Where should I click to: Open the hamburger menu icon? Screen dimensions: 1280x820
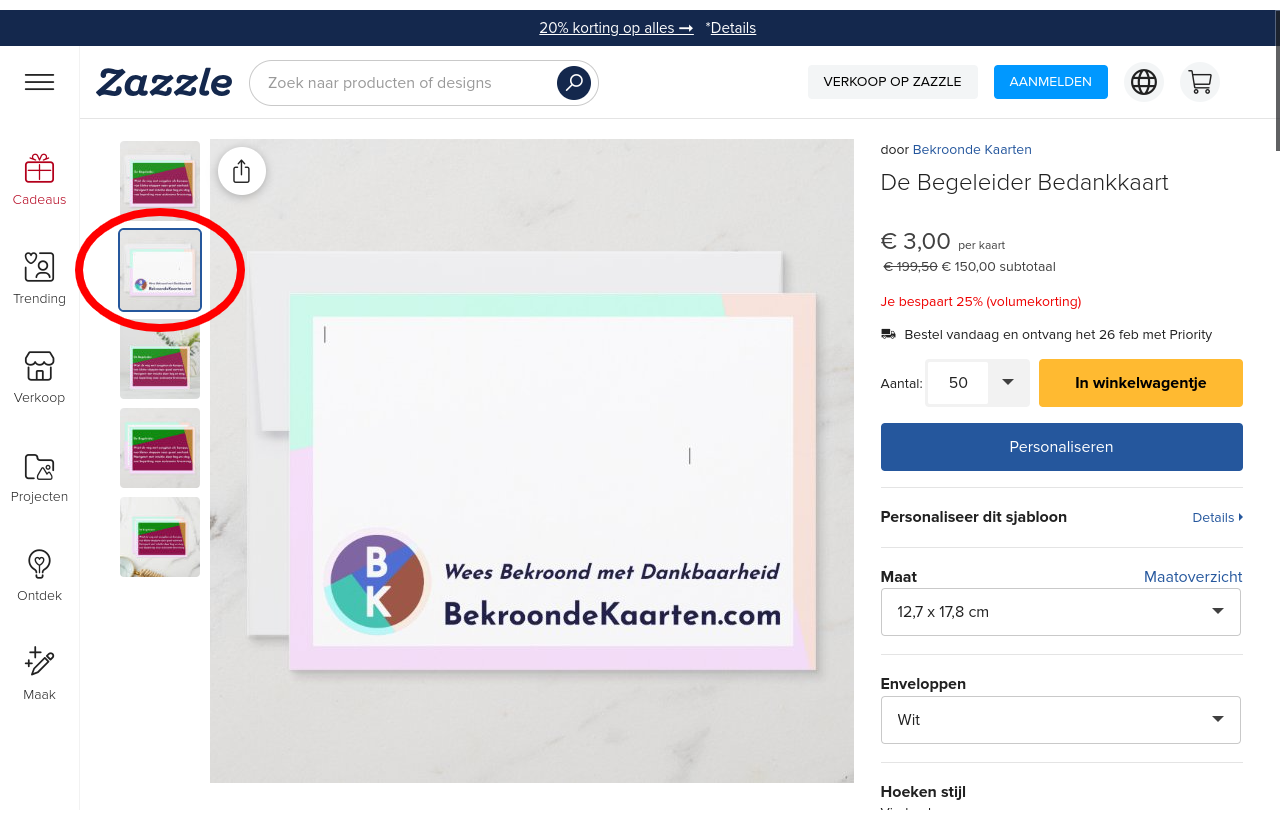[x=39, y=82]
